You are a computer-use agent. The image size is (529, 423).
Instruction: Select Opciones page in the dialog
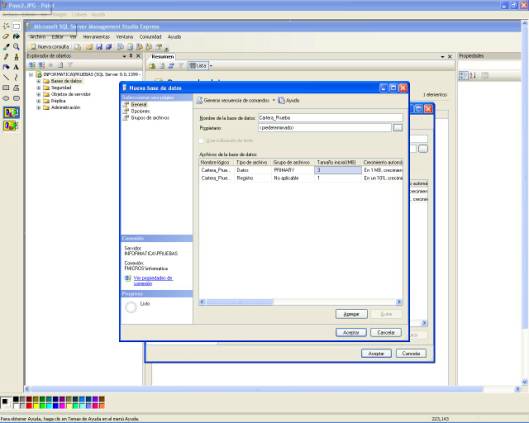140,111
